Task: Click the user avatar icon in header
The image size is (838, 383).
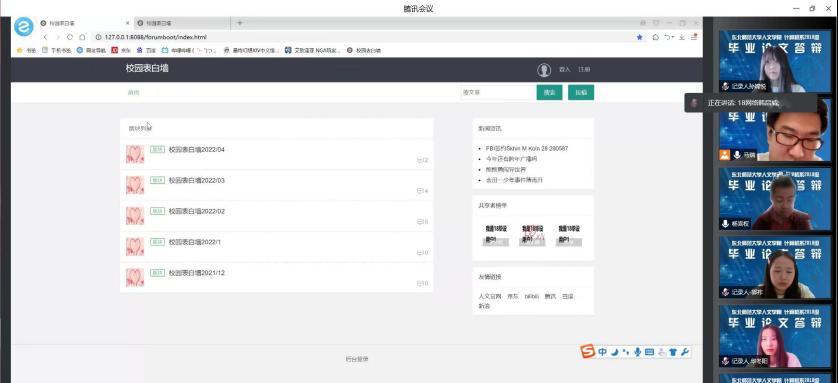Action: pos(544,70)
